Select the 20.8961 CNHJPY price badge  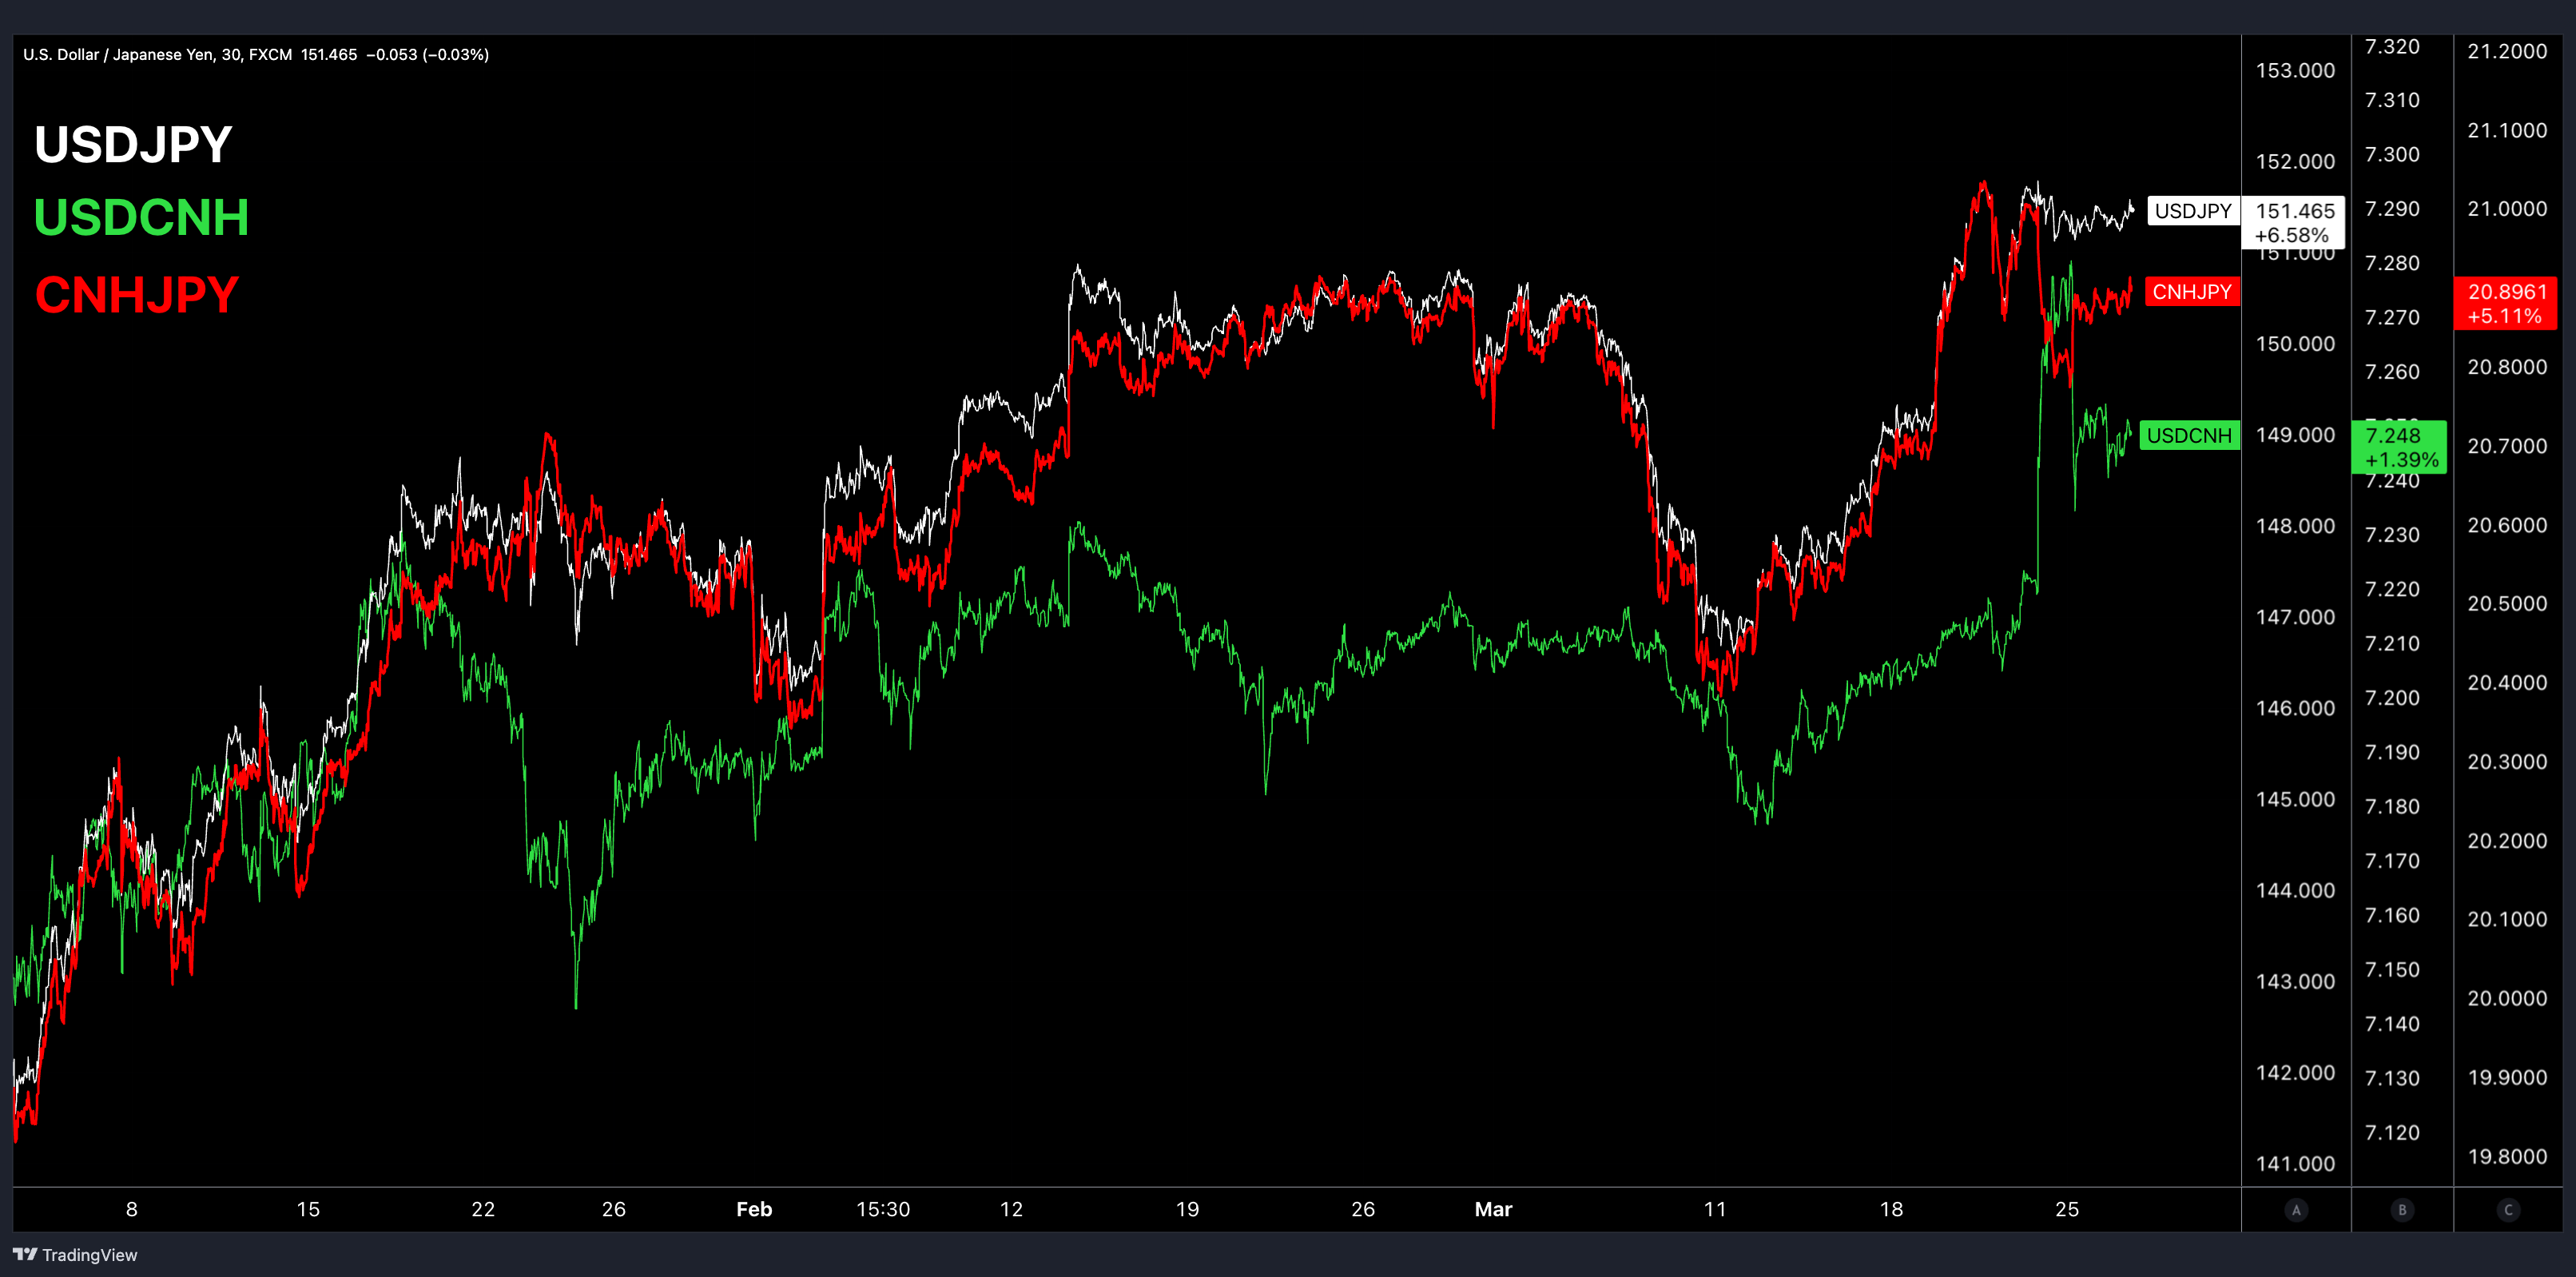pos(2506,303)
